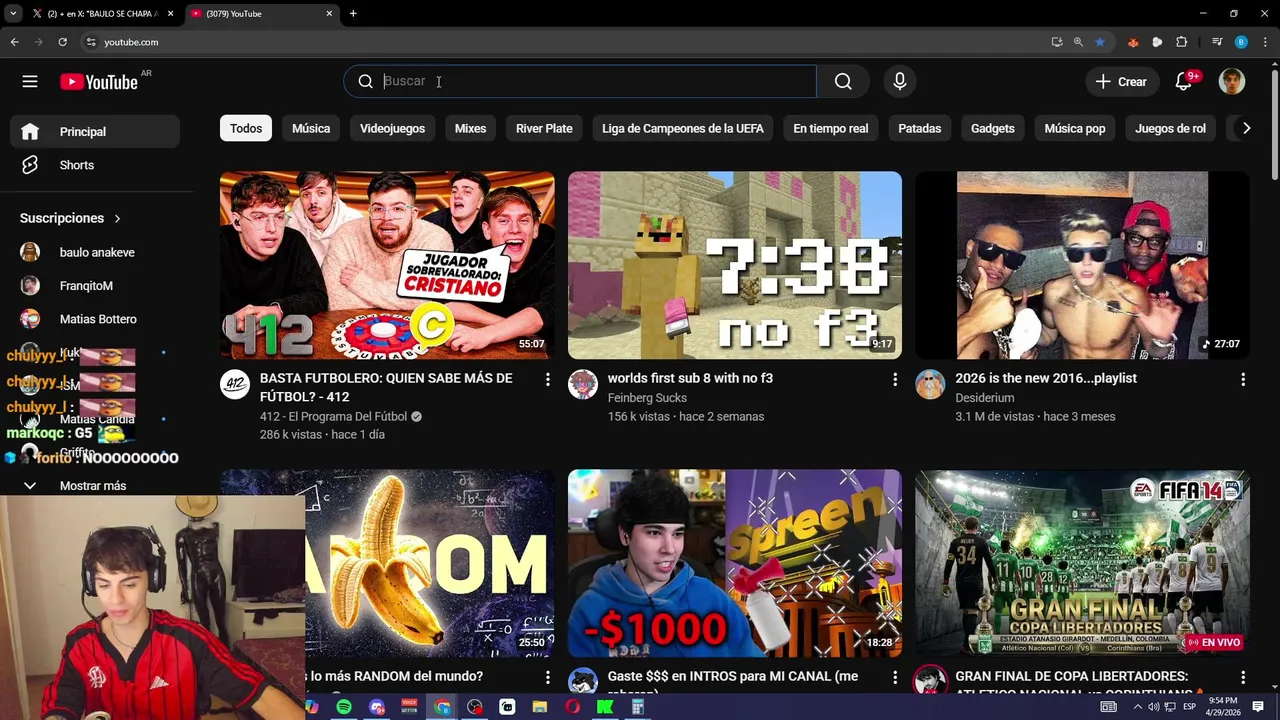The width and height of the screenshot is (1280, 720).
Task: Open the Chrome extensions puzzle menu
Action: coord(1182,42)
